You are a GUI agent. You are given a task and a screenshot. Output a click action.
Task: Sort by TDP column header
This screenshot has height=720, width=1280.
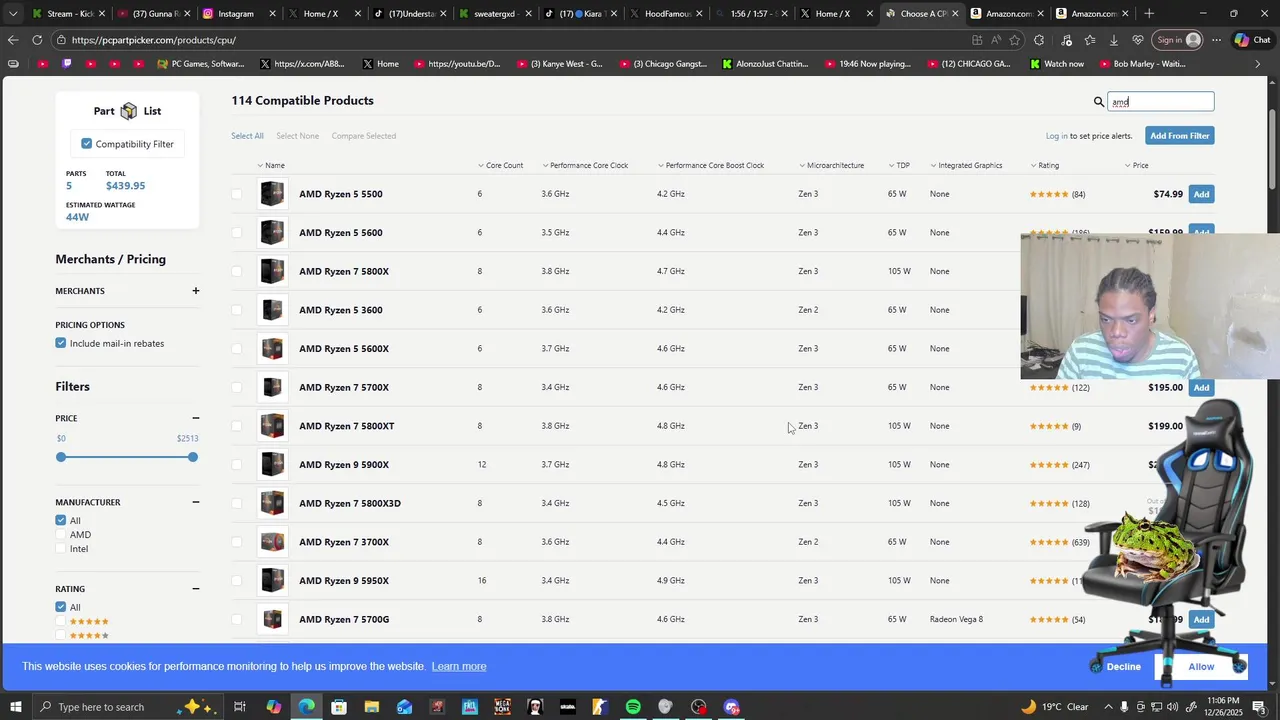coord(899,165)
